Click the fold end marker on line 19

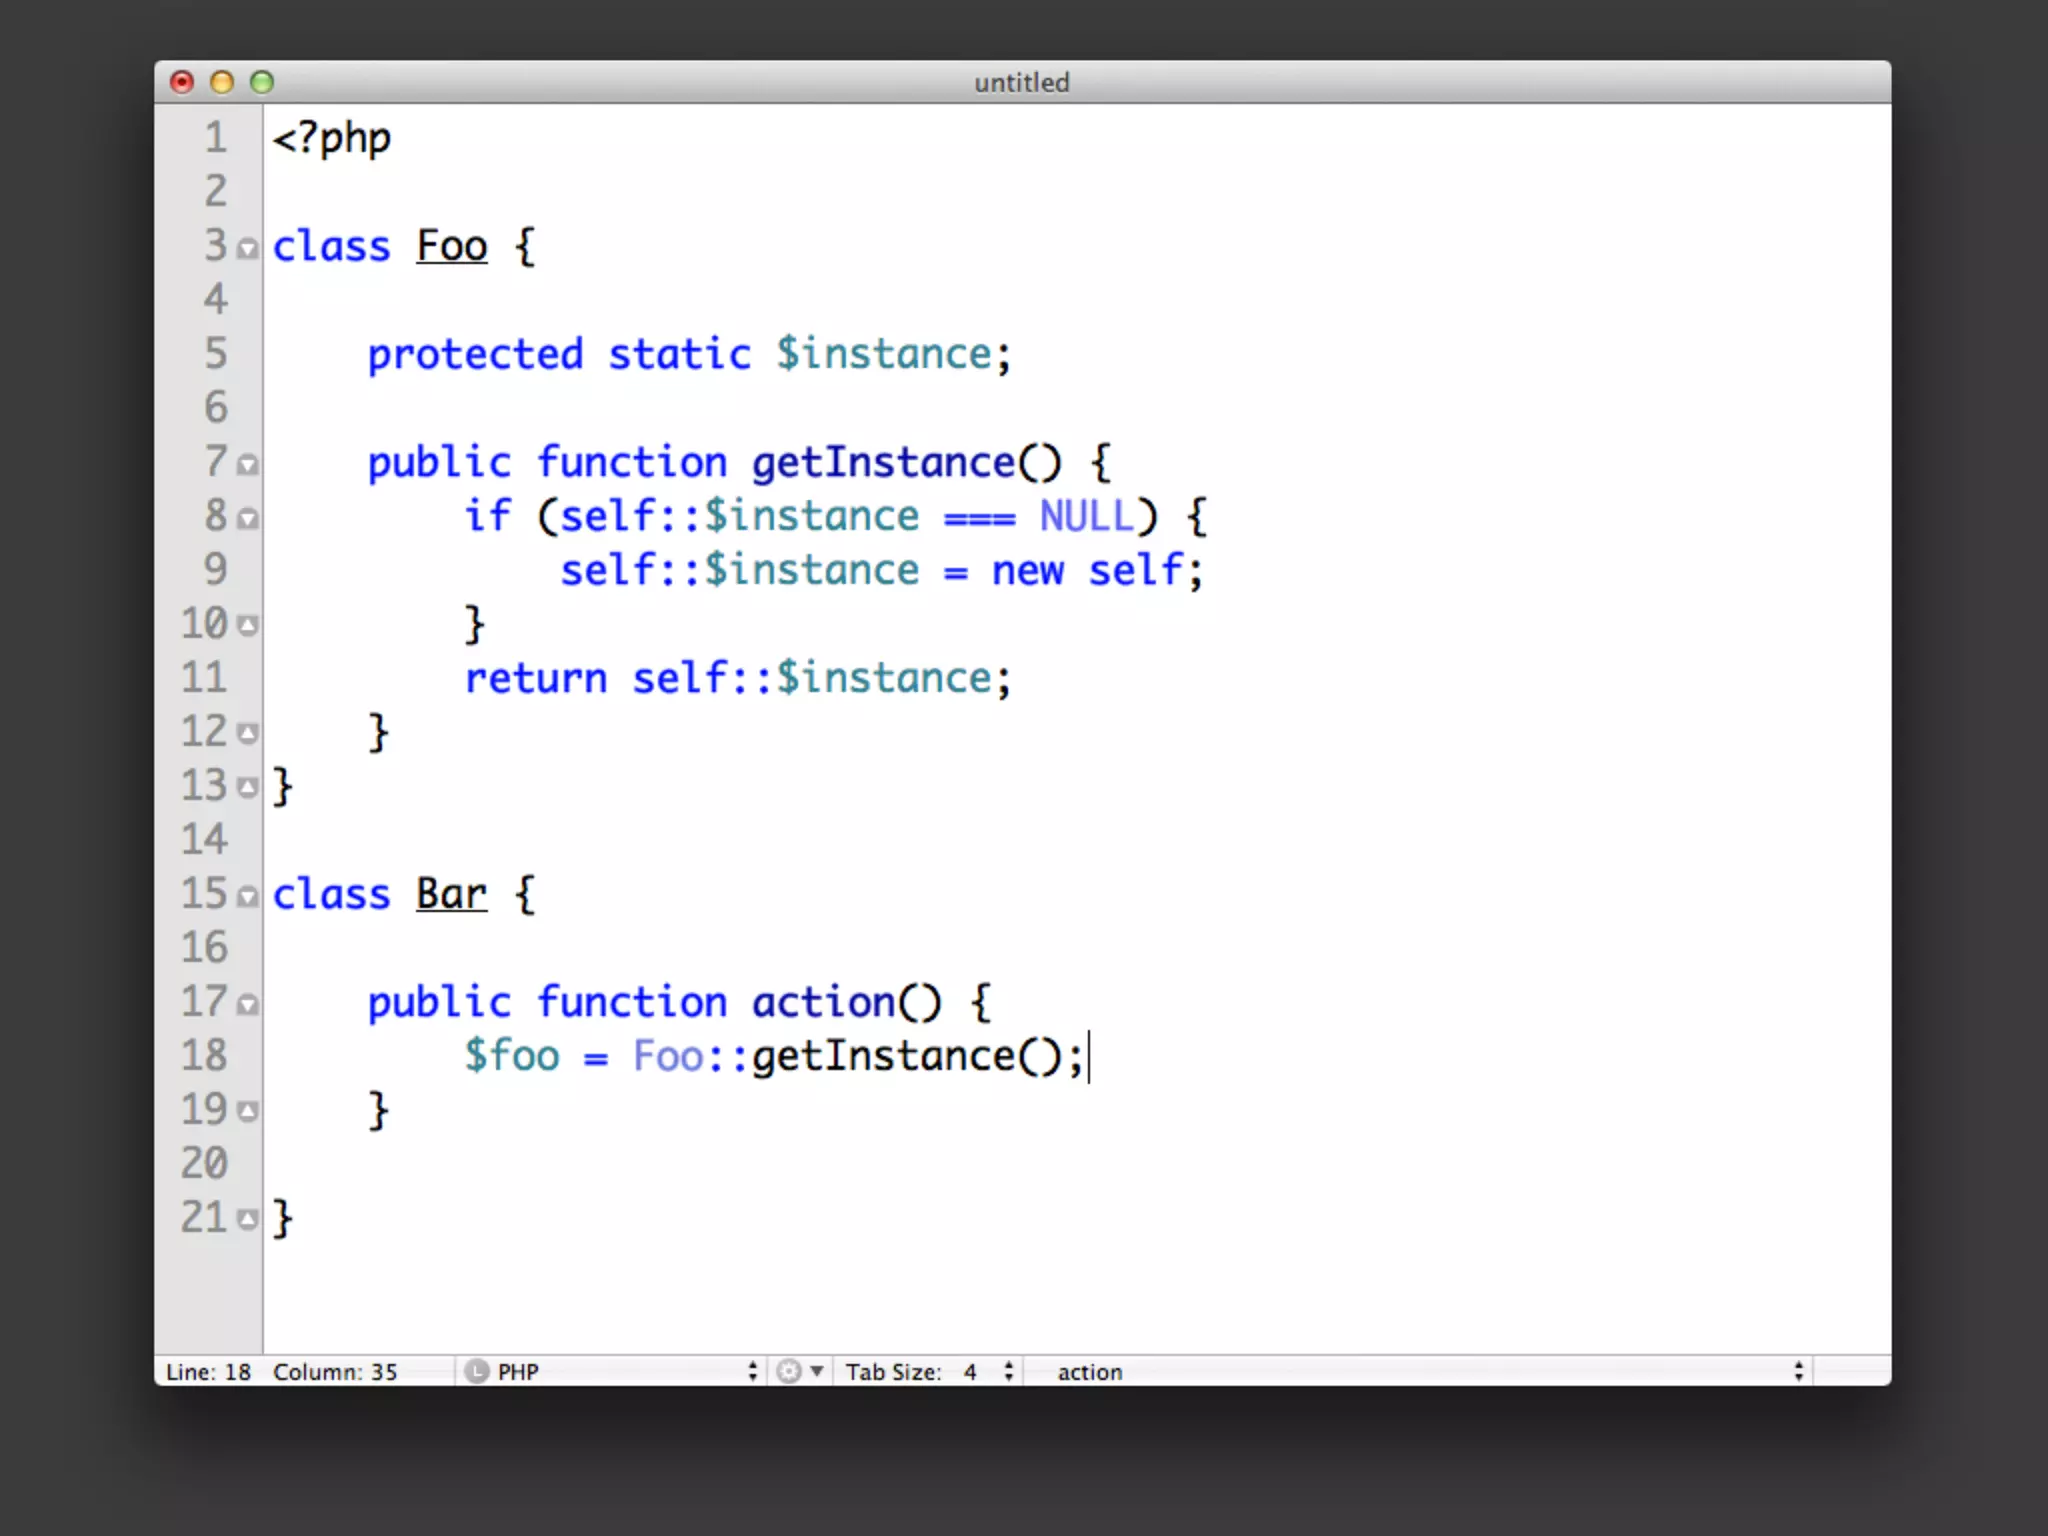pyautogui.click(x=248, y=1112)
